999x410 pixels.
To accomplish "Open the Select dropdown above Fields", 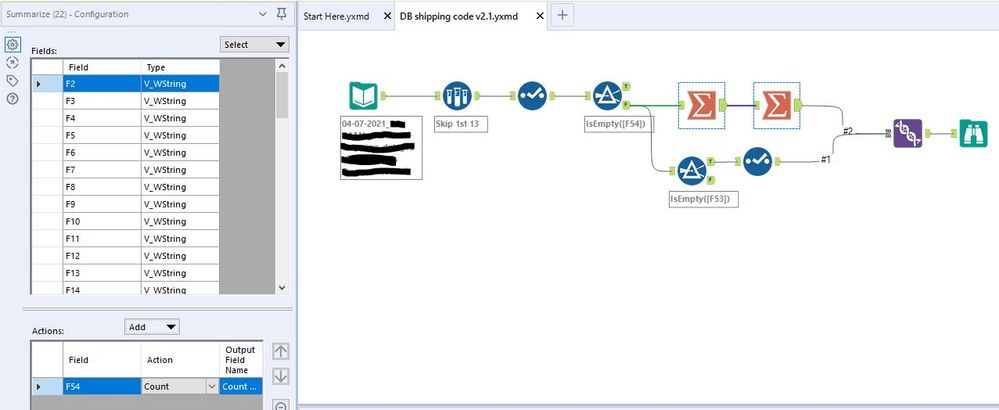I will point(254,45).
